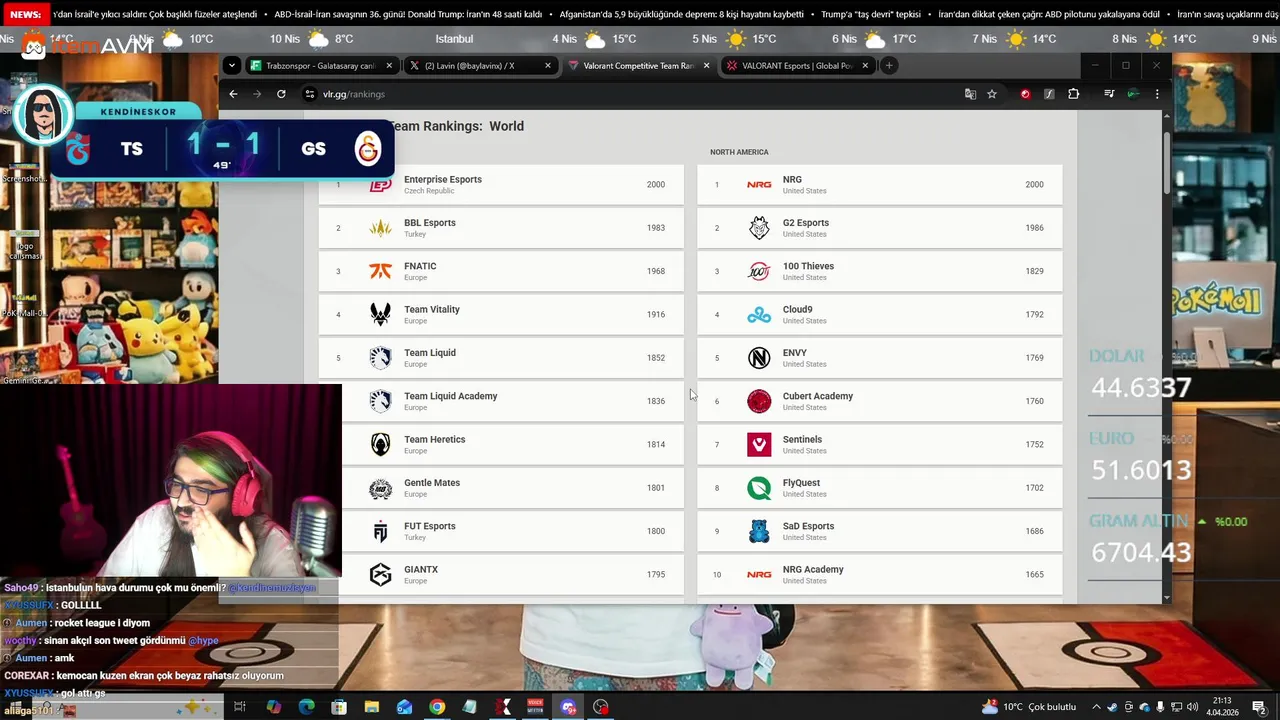This screenshot has width=1280, height=720.
Task: Switch to the Trabzonspor - Galatasaray tab
Action: pos(321,66)
